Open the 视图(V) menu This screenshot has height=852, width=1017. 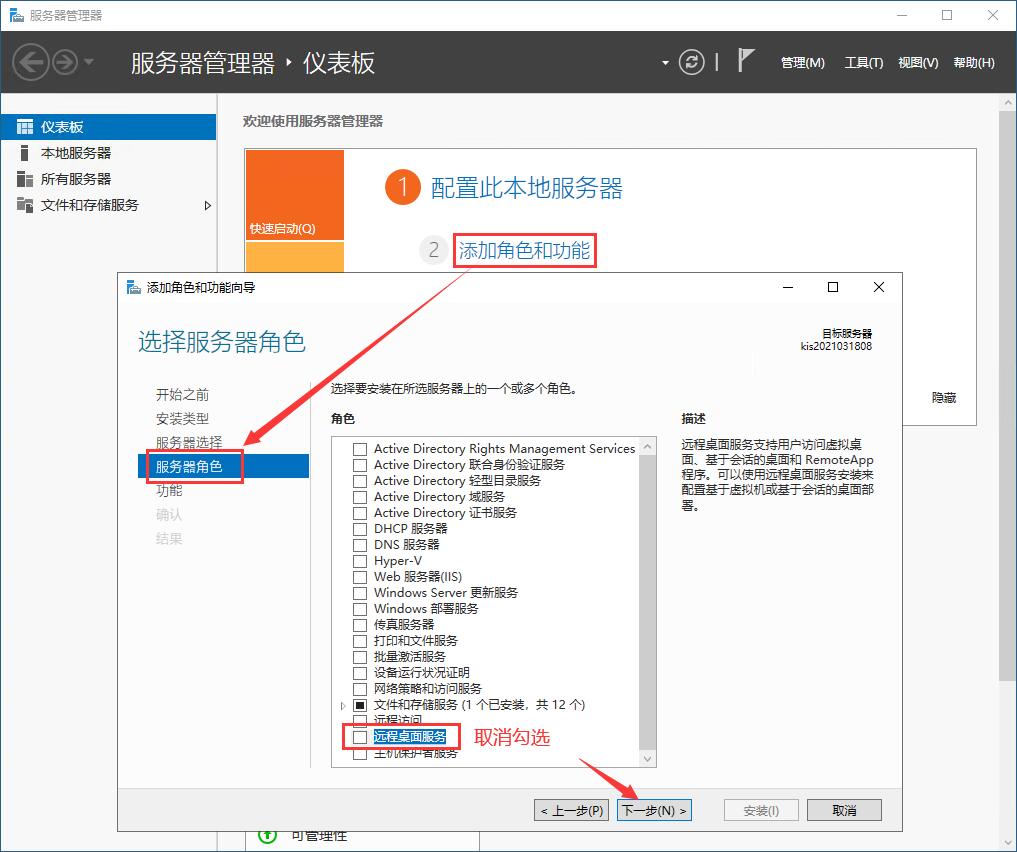(x=918, y=63)
